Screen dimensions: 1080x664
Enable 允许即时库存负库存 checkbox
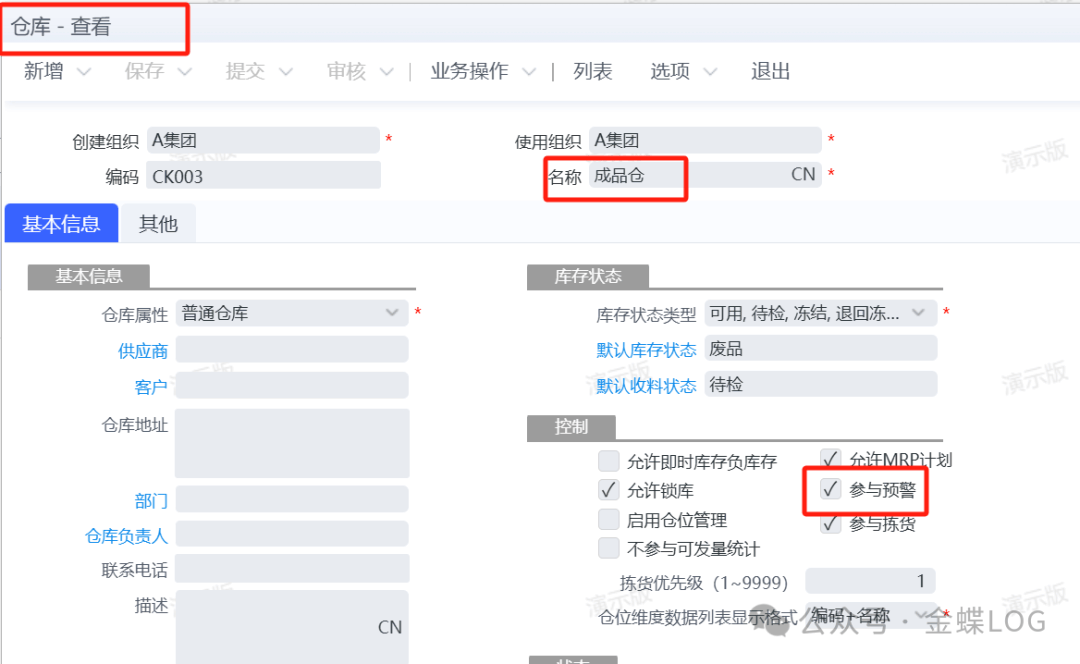[608, 461]
